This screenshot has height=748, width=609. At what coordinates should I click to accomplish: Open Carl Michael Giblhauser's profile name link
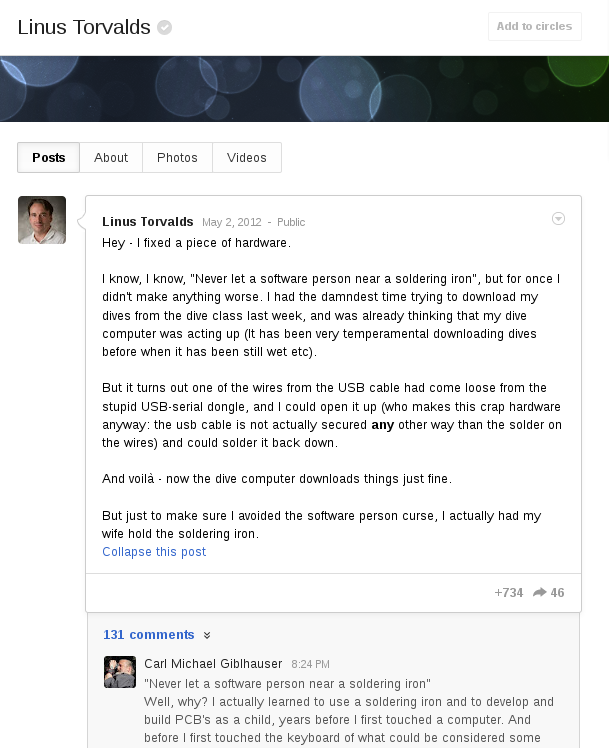213,664
